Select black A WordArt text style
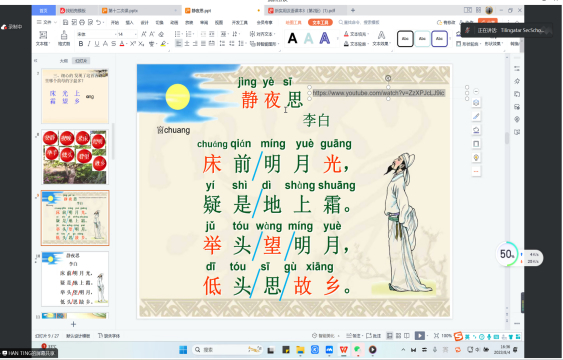The width and height of the screenshot is (563, 360). coord(293,38)
